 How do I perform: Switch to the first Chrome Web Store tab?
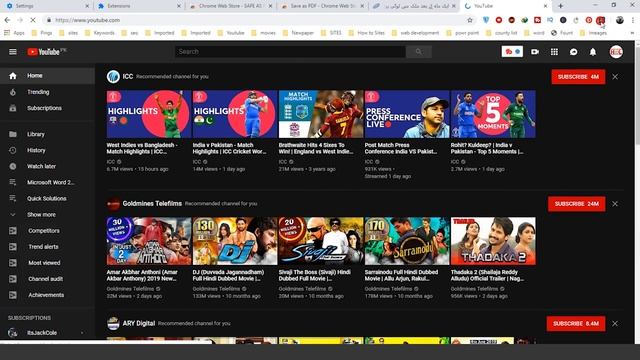pyautogui.click(x=231, y=6)
